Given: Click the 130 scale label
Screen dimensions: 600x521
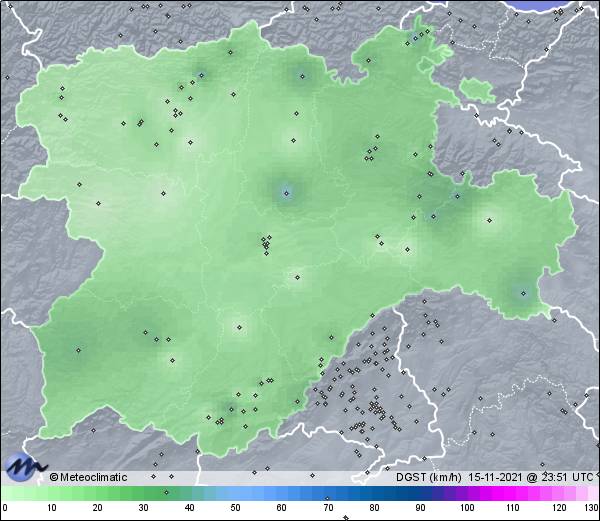Looking at the screenshot, I should click(x=592, y=508).
